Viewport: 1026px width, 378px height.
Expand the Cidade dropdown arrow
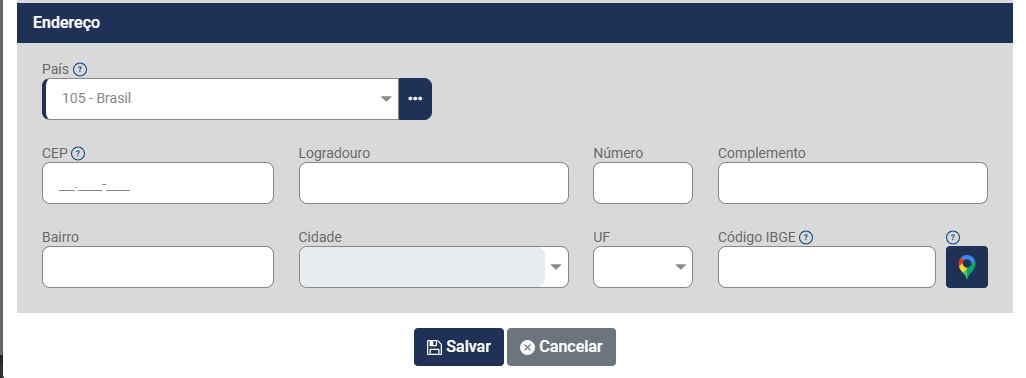pos(556,267)
